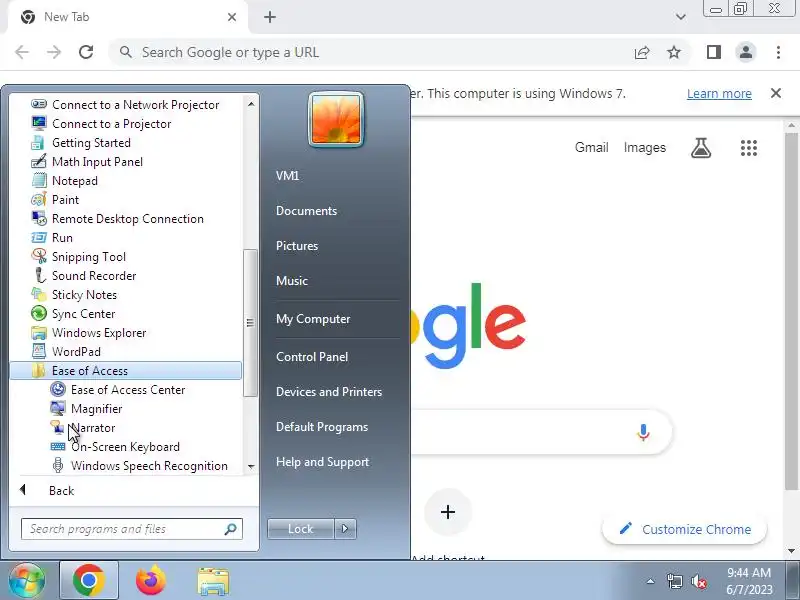Open Default Programs

[321, 427]
